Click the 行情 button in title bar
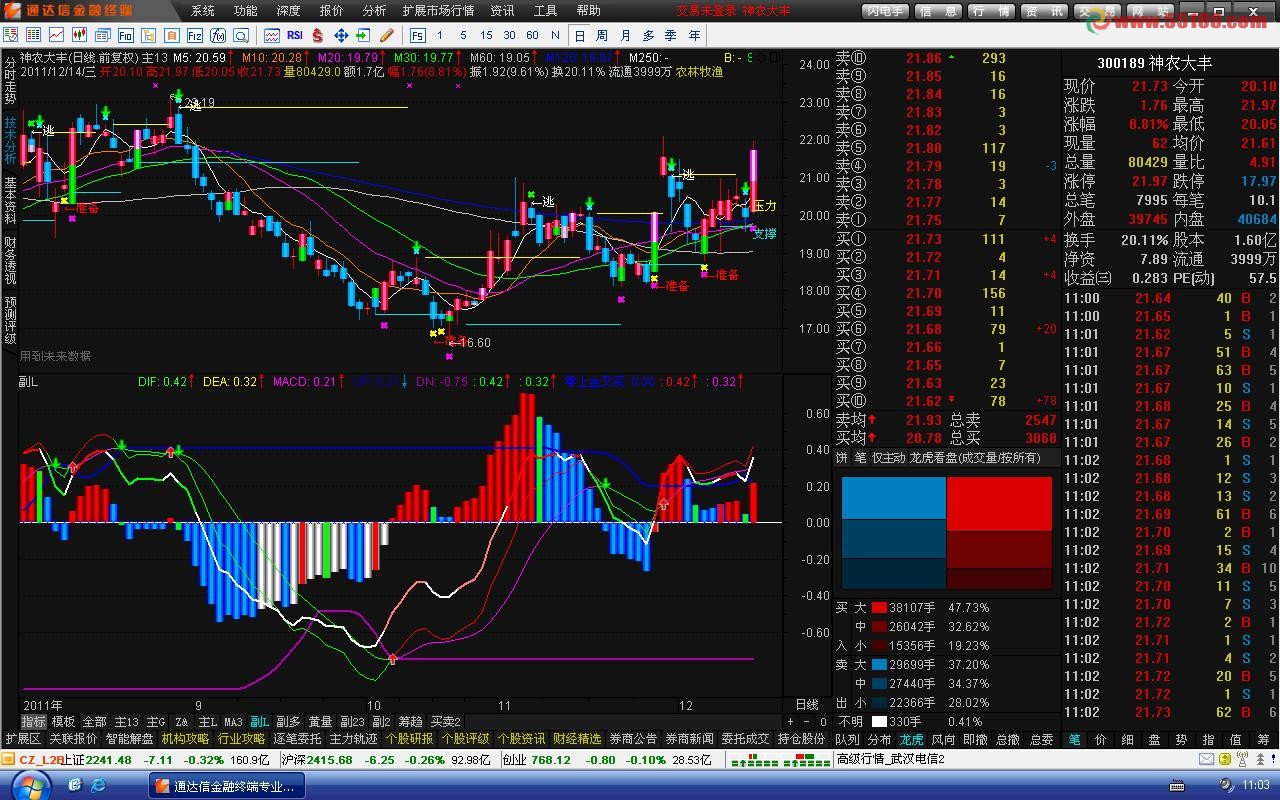This screenshot has height=800, width=1280. (990, 11)
